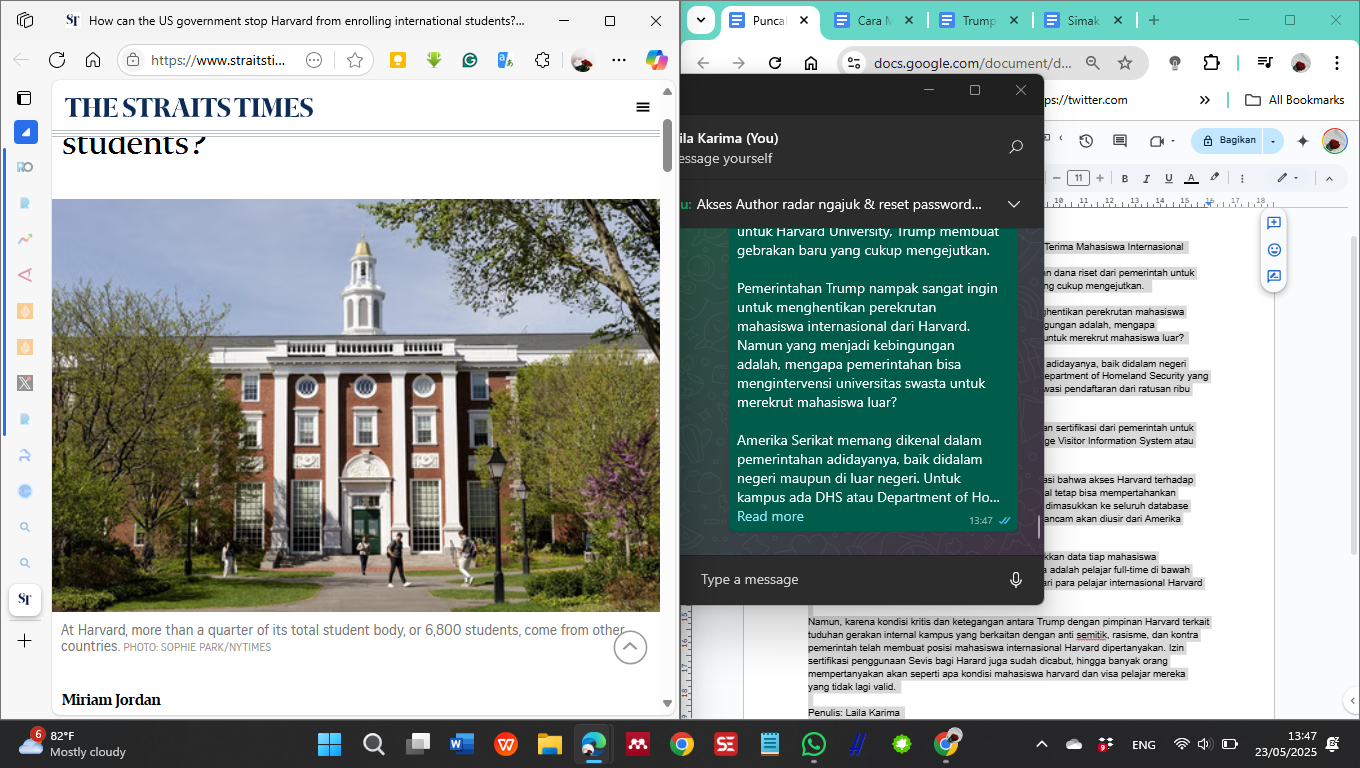
Task: Open the Bagikan dropdown arrow
Action: [1273, 141]
